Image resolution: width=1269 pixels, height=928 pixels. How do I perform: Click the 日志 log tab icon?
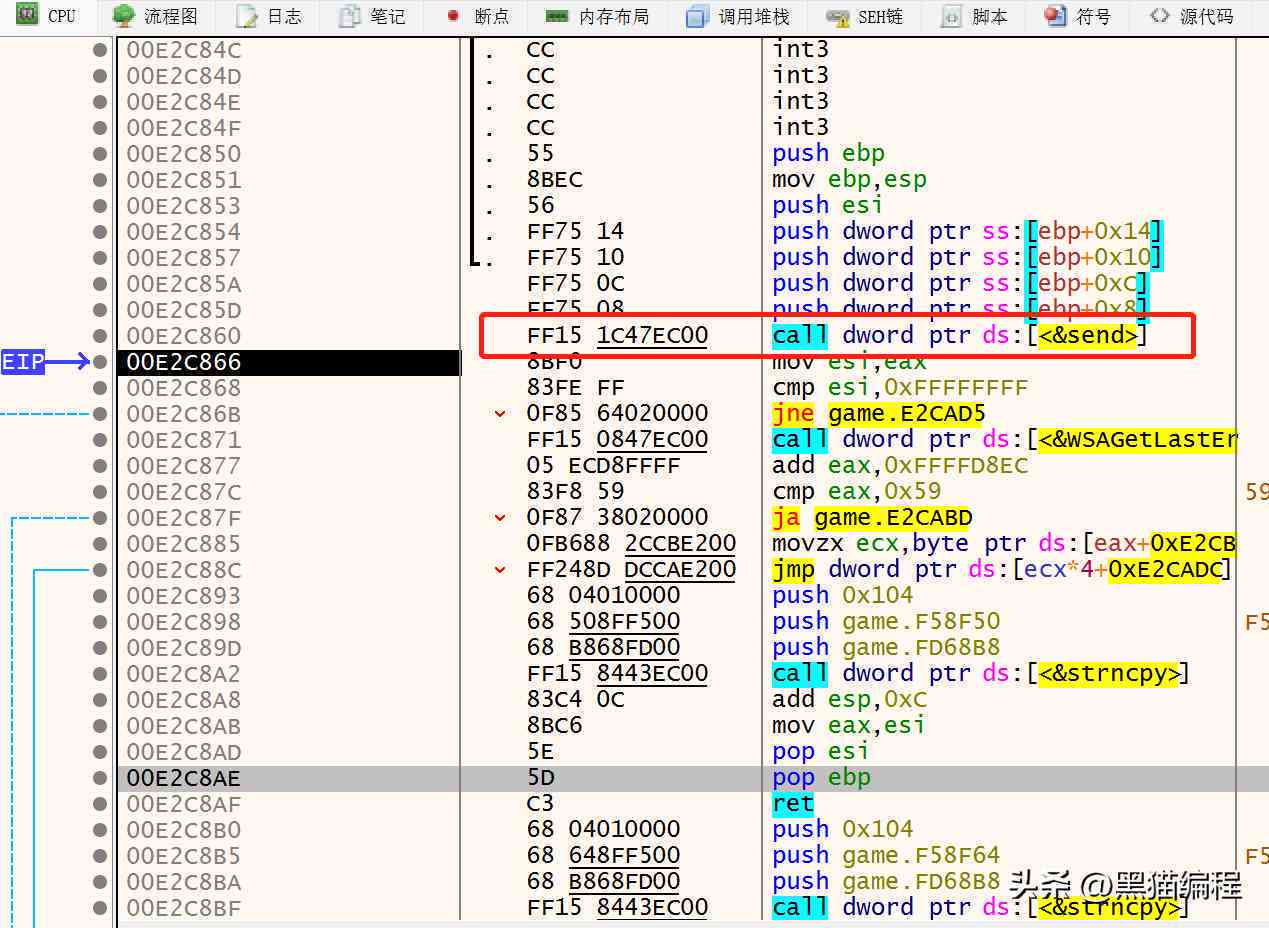click(246, 16)
